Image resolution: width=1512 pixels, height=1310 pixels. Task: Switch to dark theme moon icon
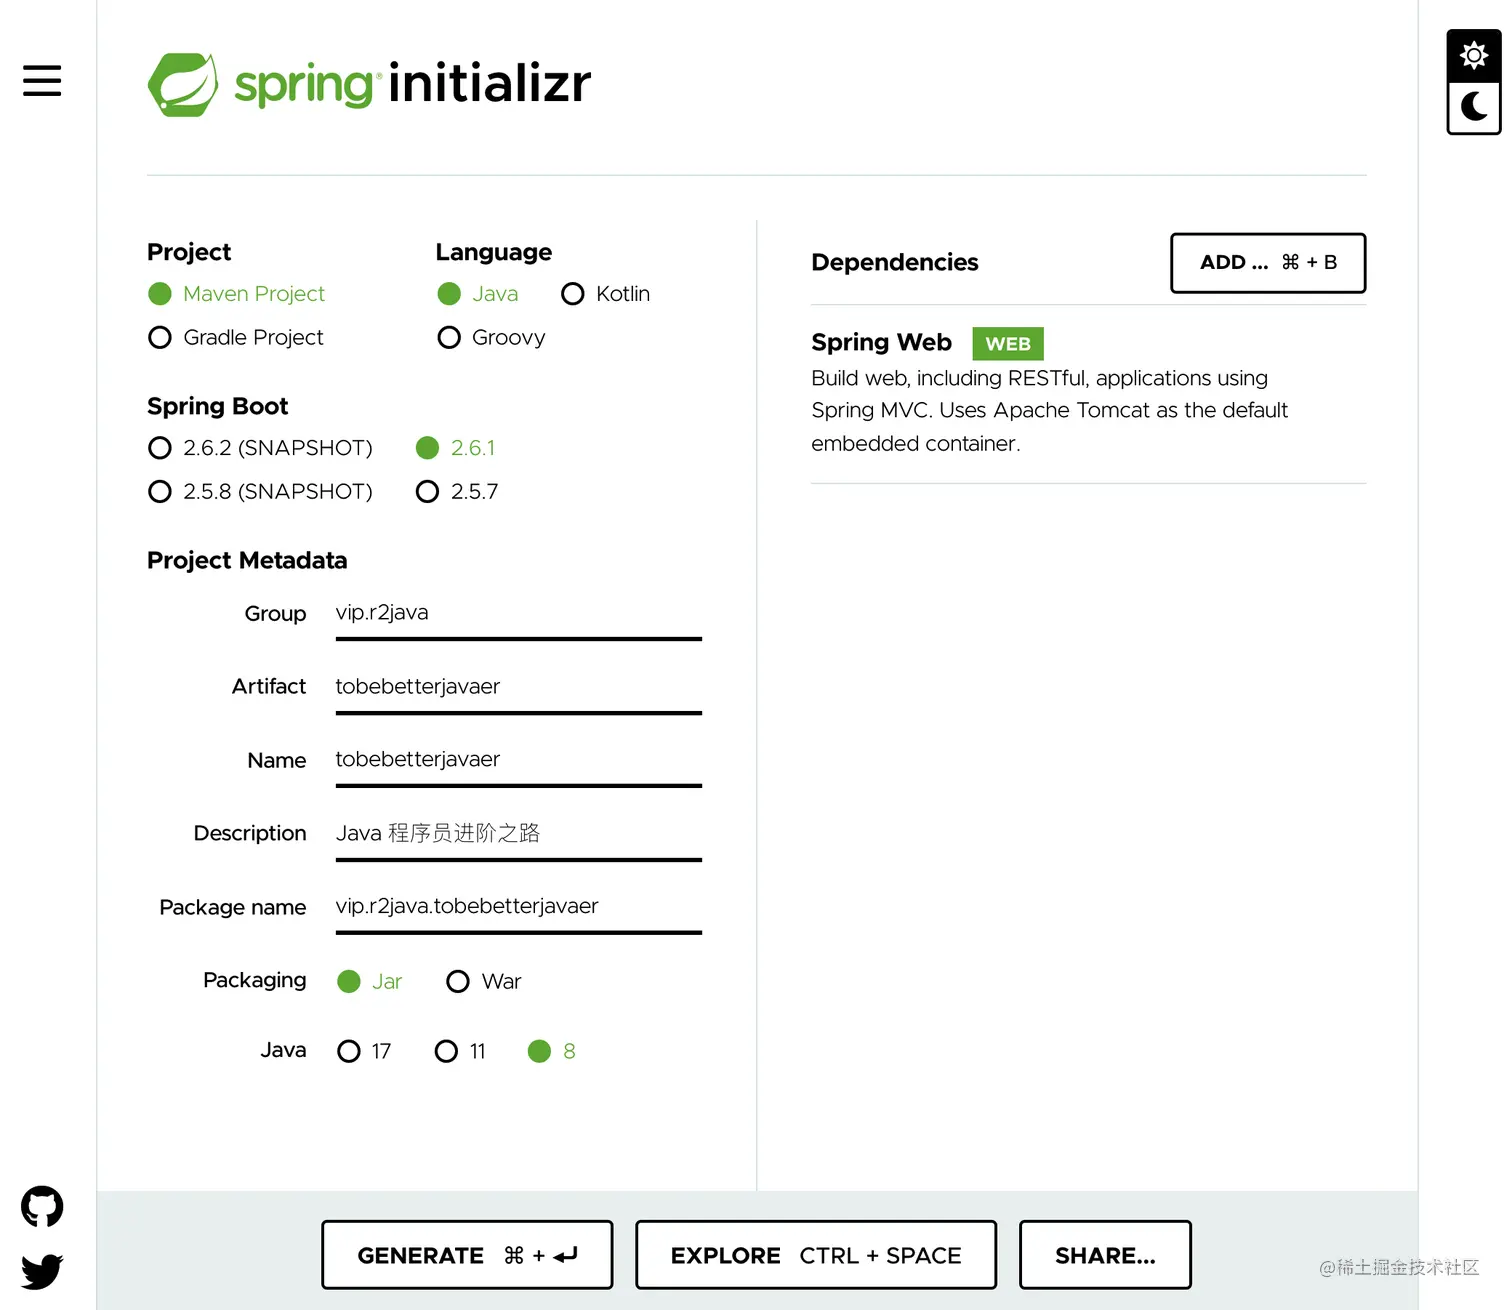(x=1474, y=106)
